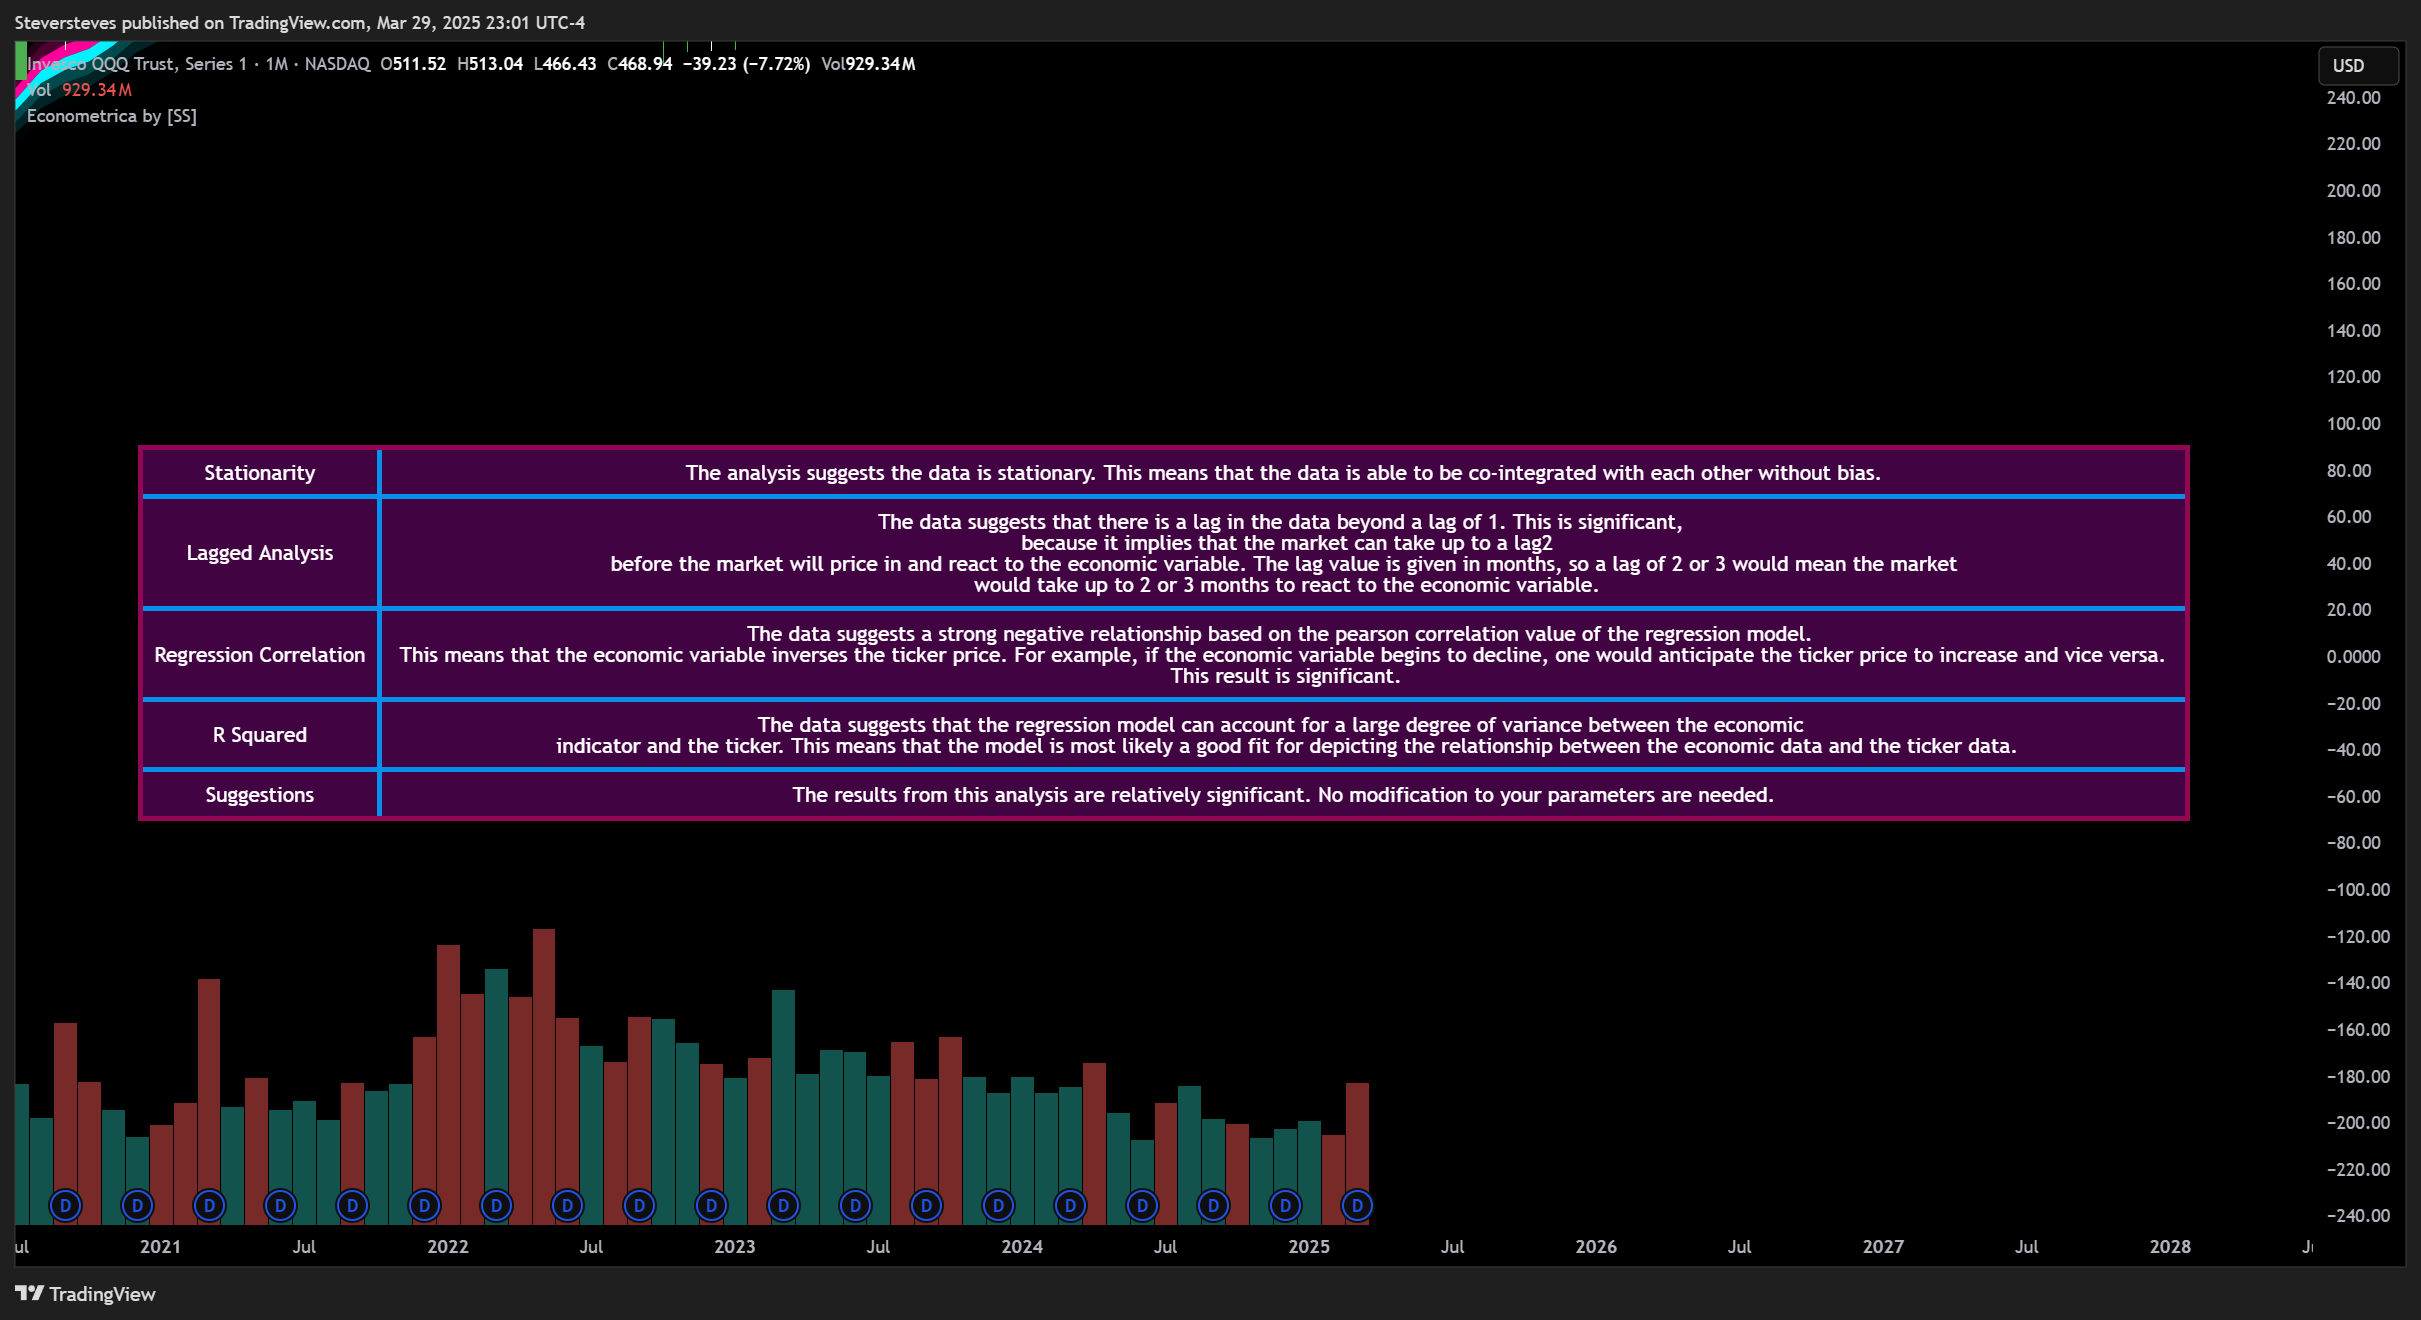Click the March 2023 dividend D marker
The image size is (2421, 1320).
pyautogui.click(x=783, y=1206)
